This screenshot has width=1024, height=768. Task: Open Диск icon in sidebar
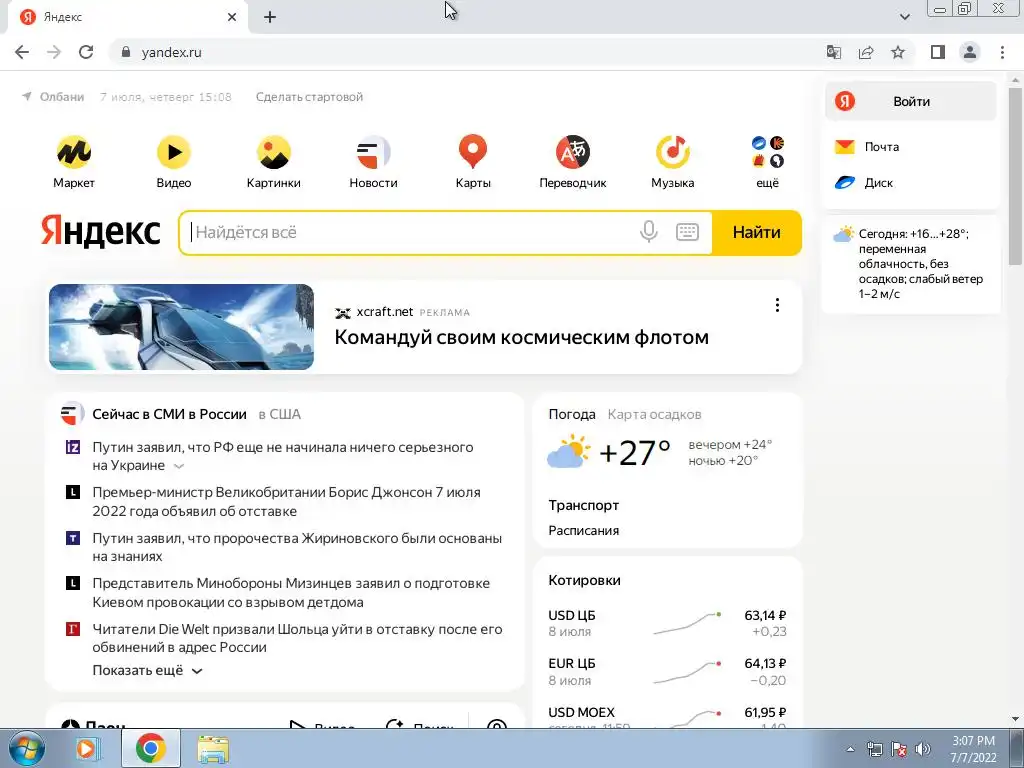844,183
